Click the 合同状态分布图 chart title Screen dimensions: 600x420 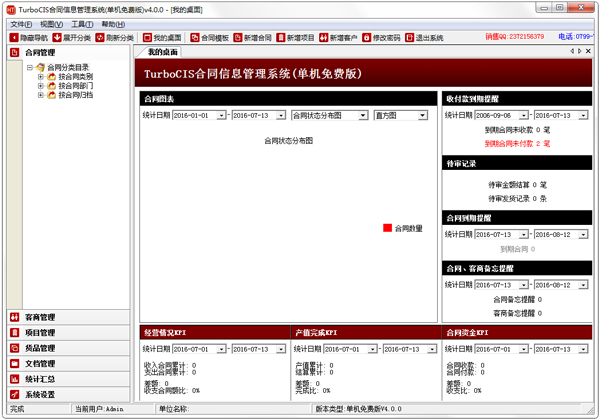[x=289, y=141]
